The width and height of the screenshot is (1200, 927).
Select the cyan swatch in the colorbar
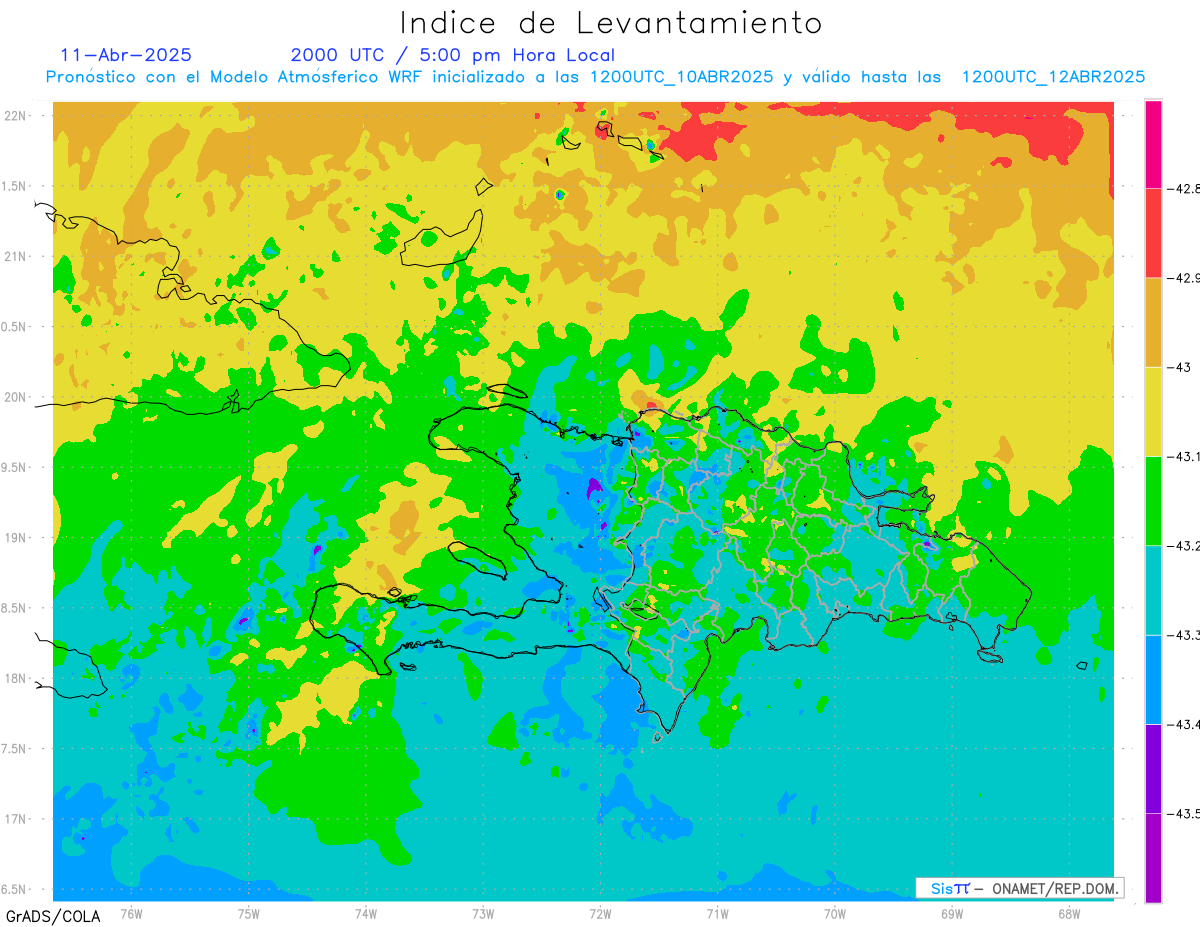point(1153,590)
